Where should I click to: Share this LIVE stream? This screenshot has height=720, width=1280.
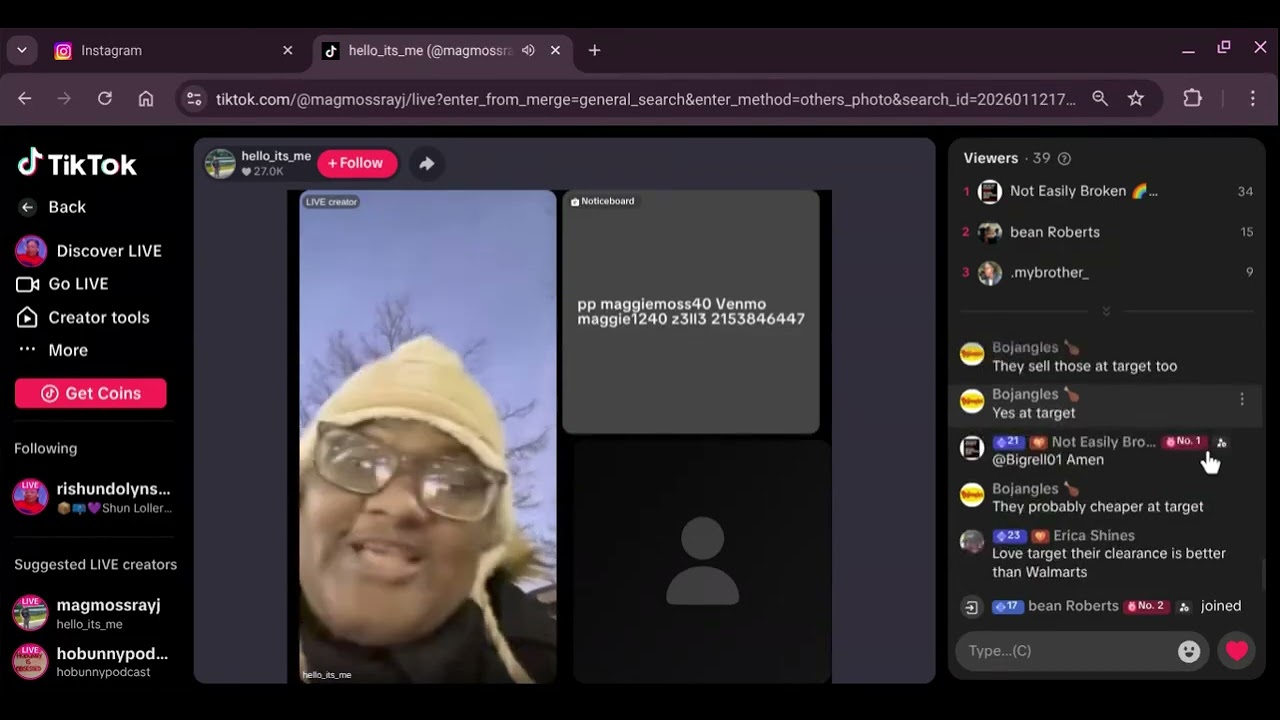point(427,163)
